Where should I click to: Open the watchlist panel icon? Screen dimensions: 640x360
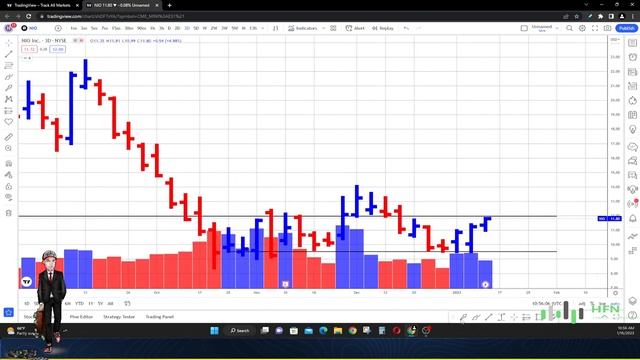(633, 43)
